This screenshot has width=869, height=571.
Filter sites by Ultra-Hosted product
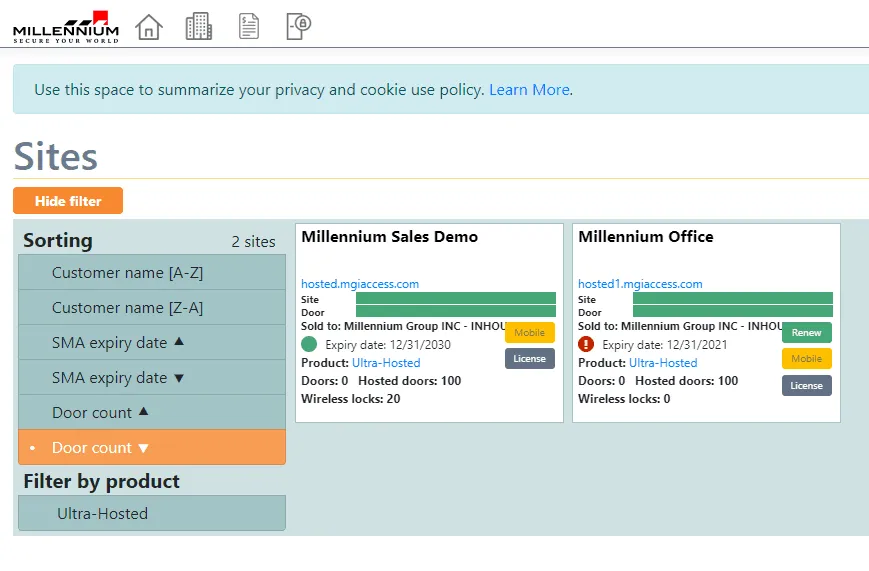pos(152,514)
